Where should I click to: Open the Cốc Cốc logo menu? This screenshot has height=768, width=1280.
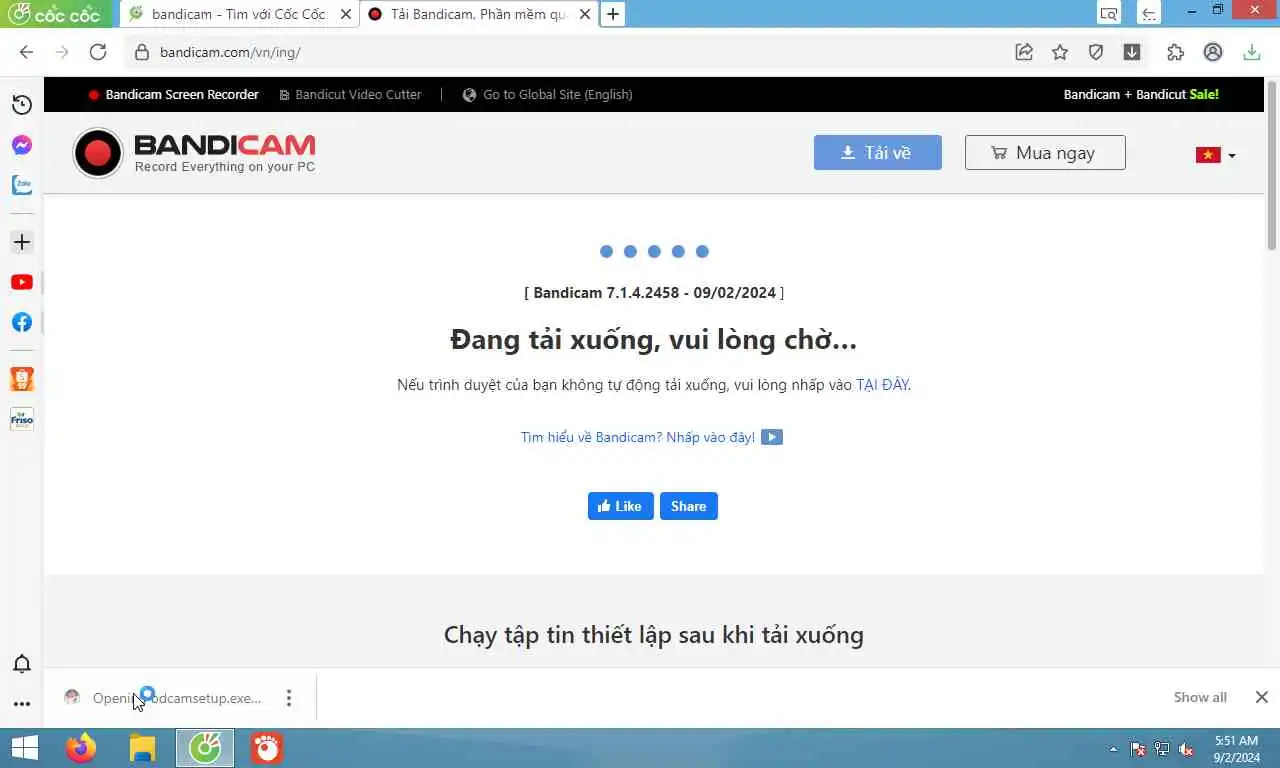55,14
